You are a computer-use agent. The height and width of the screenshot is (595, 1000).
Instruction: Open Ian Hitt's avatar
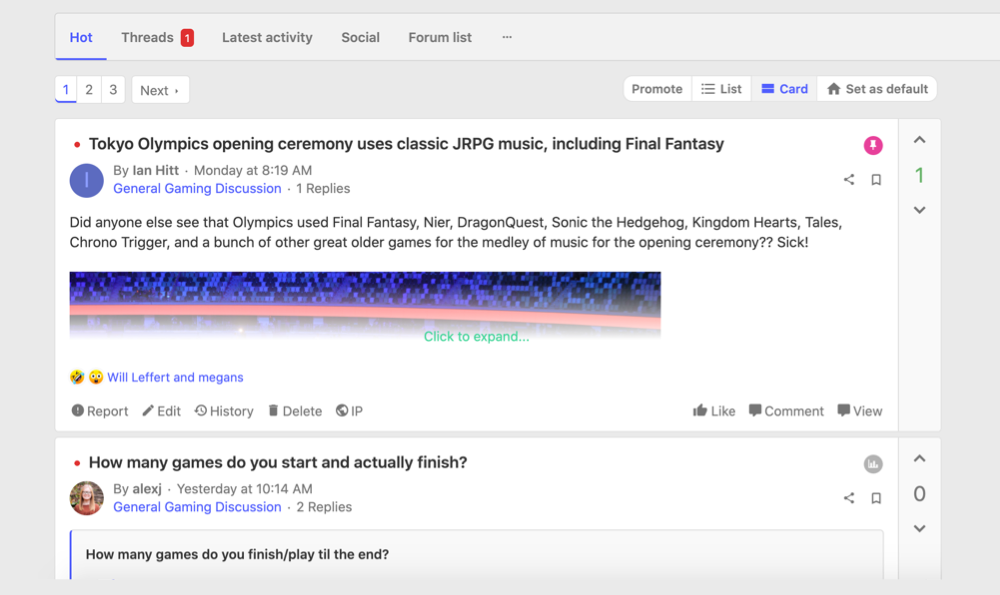87,180
